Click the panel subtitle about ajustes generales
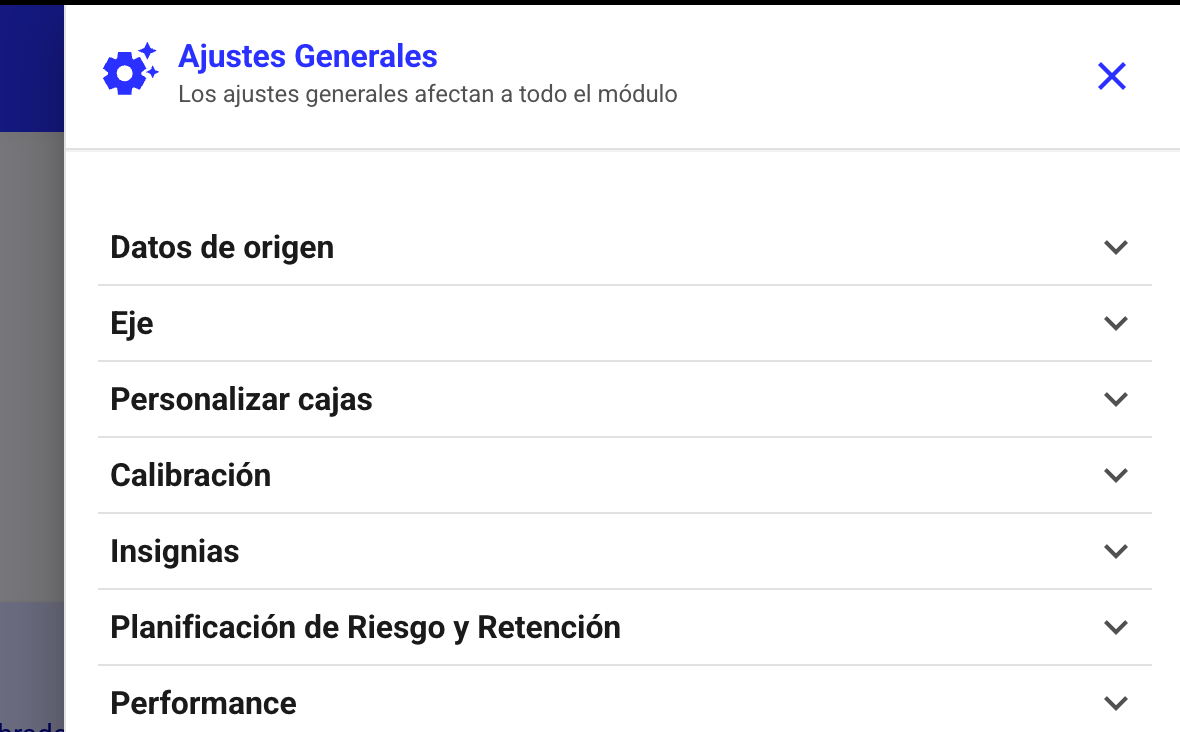This screenshot has width=1180, height=732. [427, 95]
